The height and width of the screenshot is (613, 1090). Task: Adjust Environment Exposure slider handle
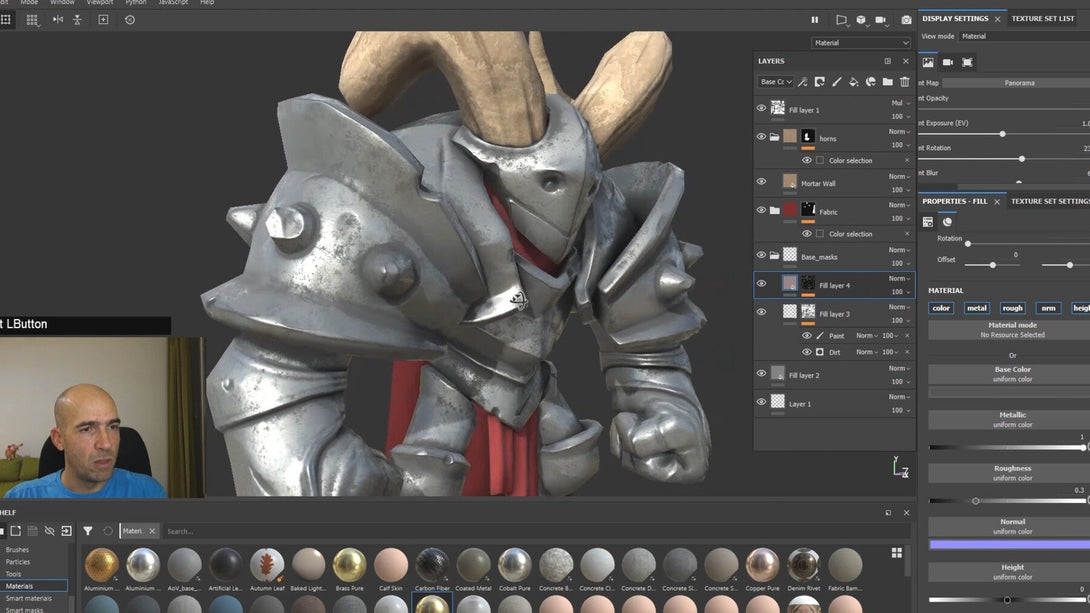[1002, 133]
